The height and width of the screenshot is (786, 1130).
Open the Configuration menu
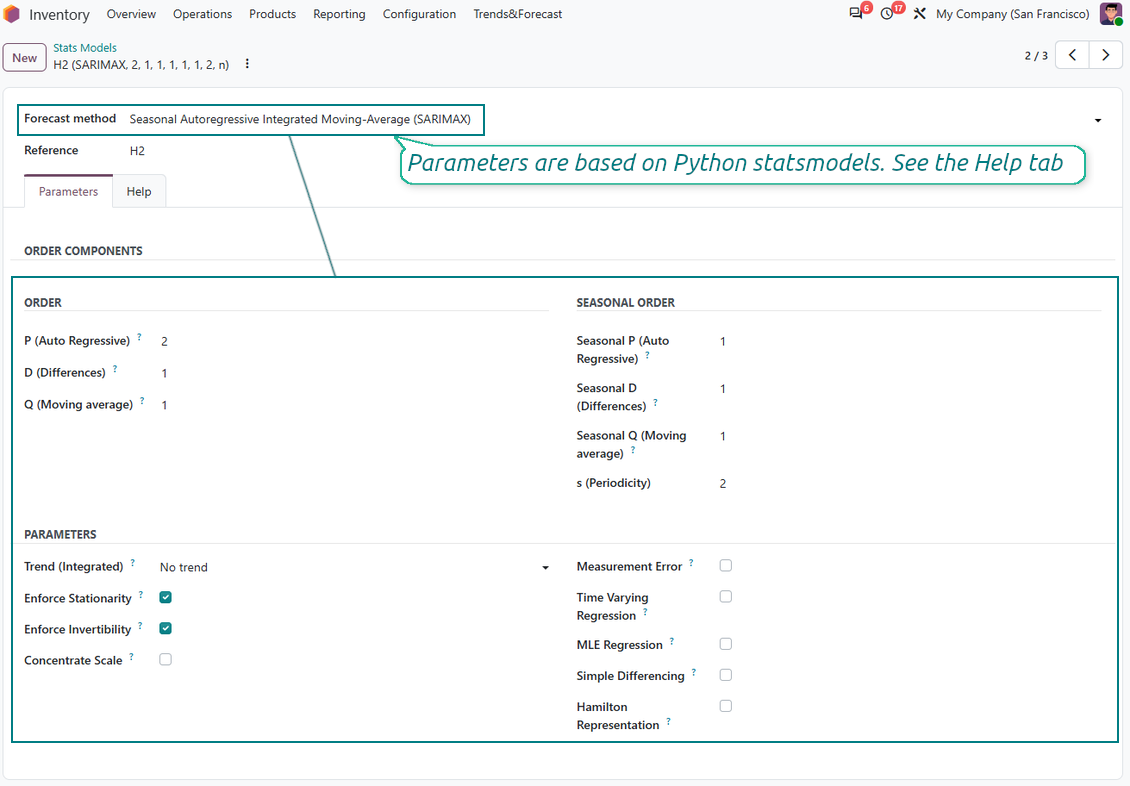pos(419,14)
